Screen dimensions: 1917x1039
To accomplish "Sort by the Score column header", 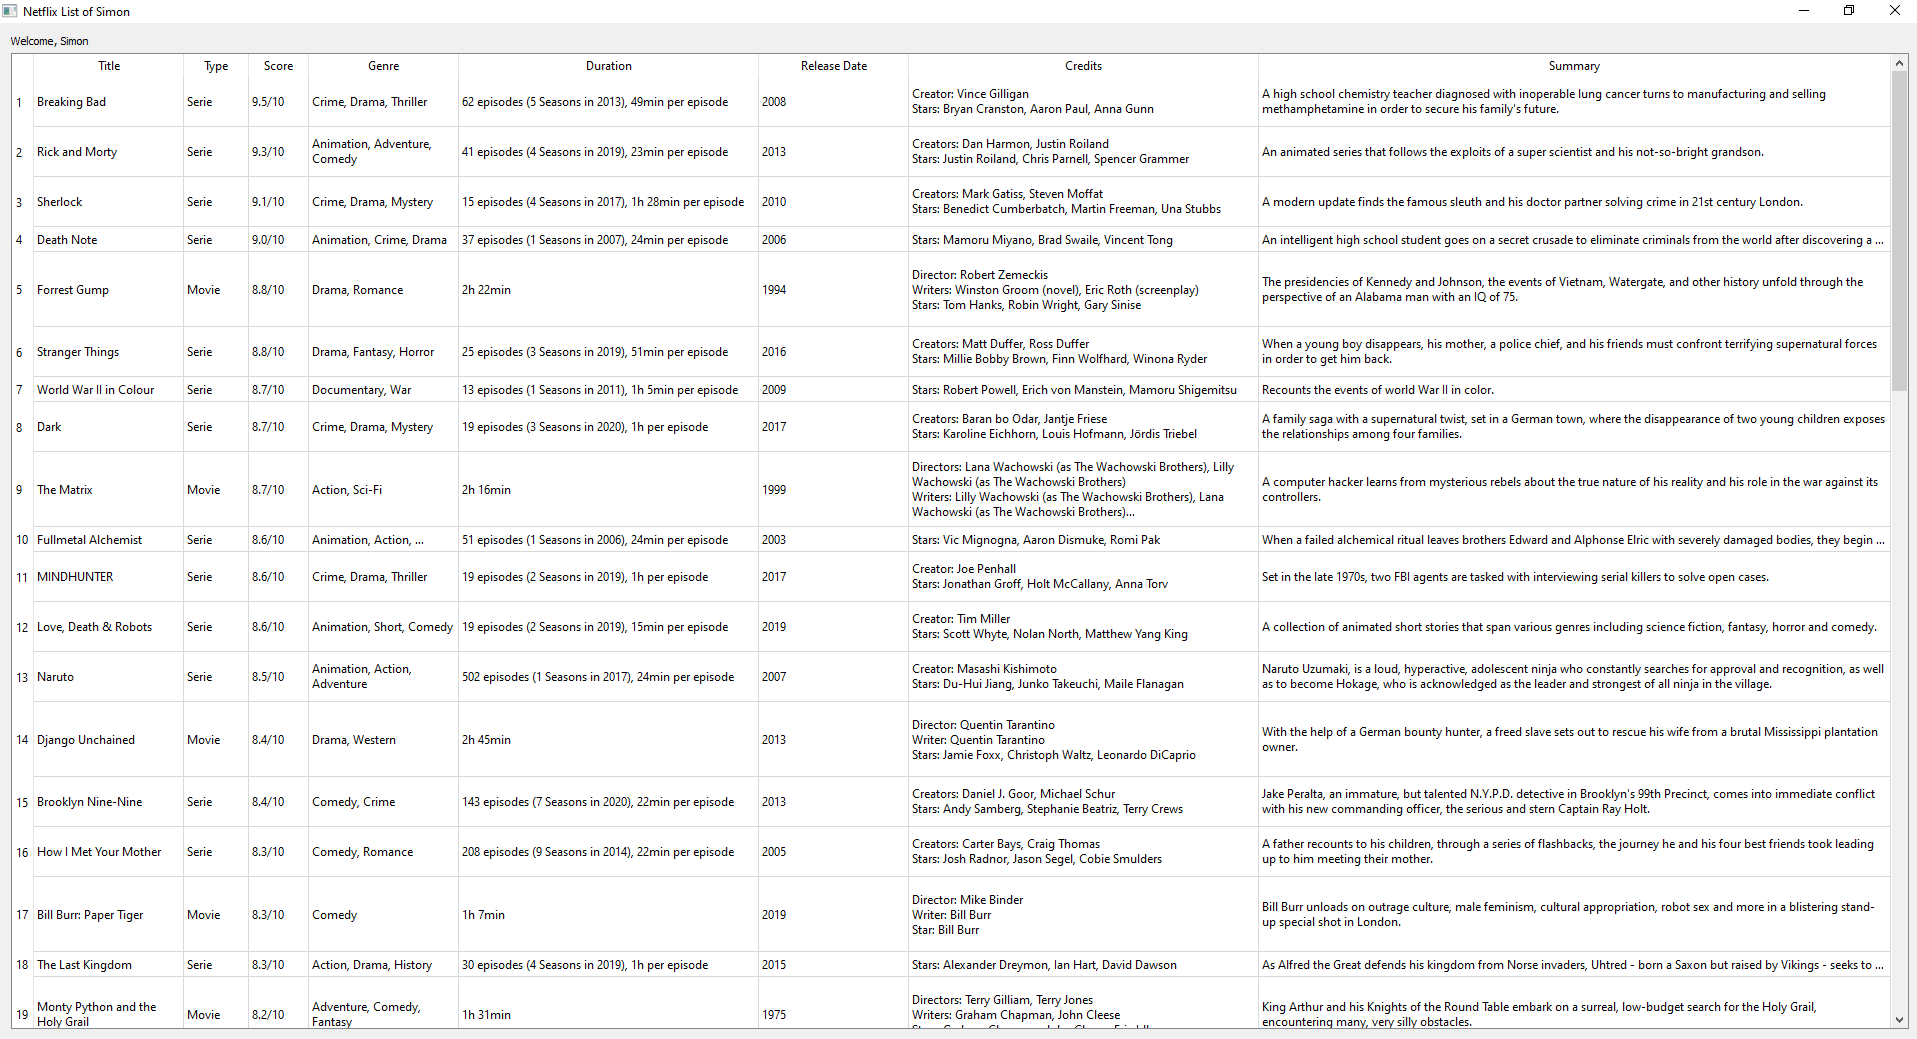I will pos(277,65).
